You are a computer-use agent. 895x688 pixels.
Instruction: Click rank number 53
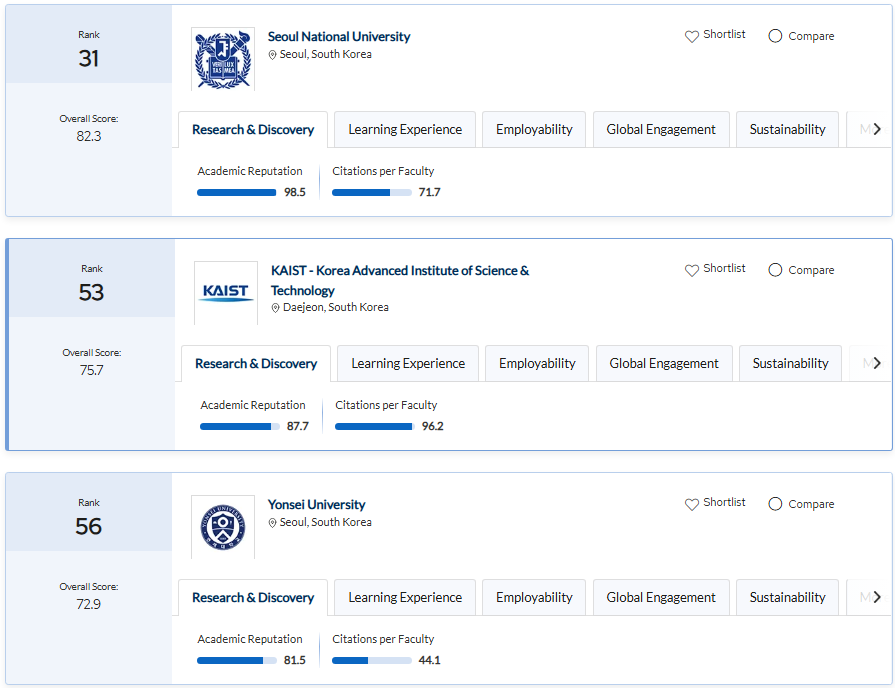point(91,292)
